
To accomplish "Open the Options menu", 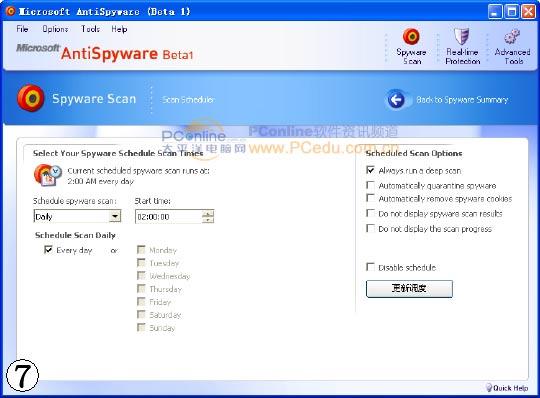I will click(x=55, y=29).
